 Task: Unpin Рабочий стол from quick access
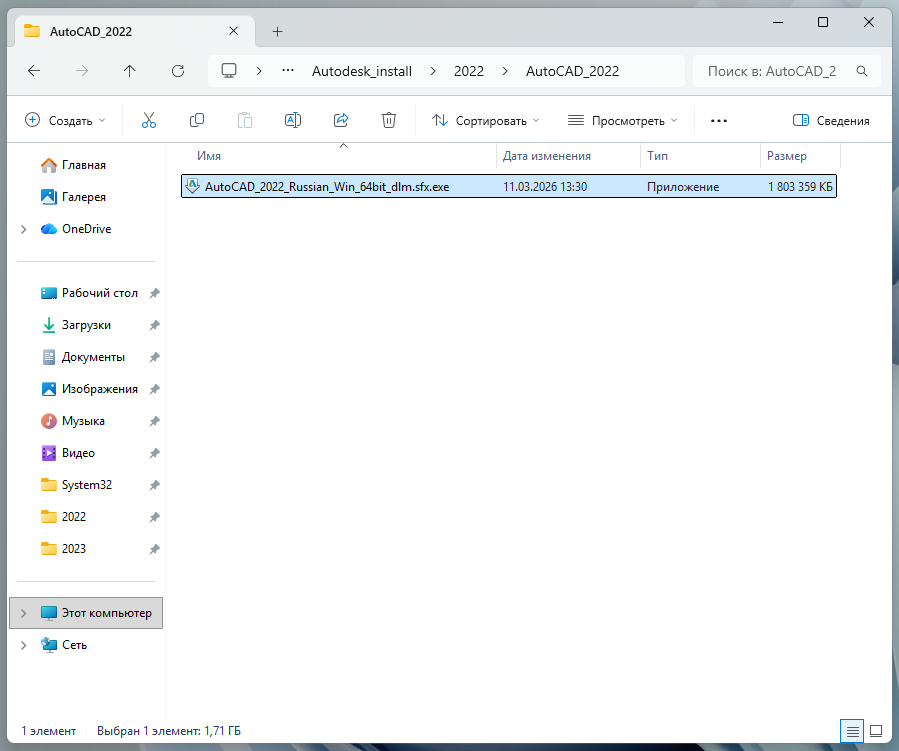154,294
